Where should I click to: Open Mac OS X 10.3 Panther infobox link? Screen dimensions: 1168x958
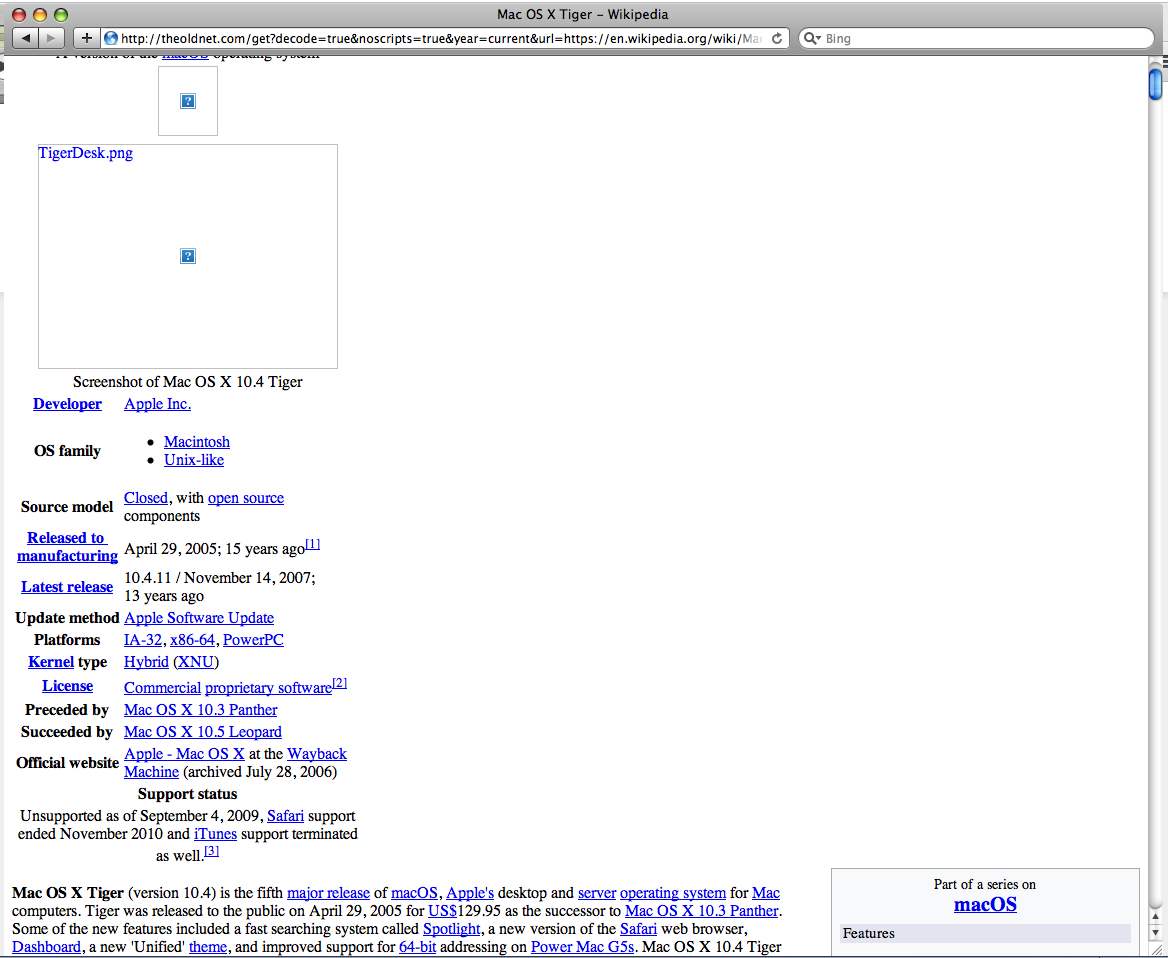pos(200,710)
